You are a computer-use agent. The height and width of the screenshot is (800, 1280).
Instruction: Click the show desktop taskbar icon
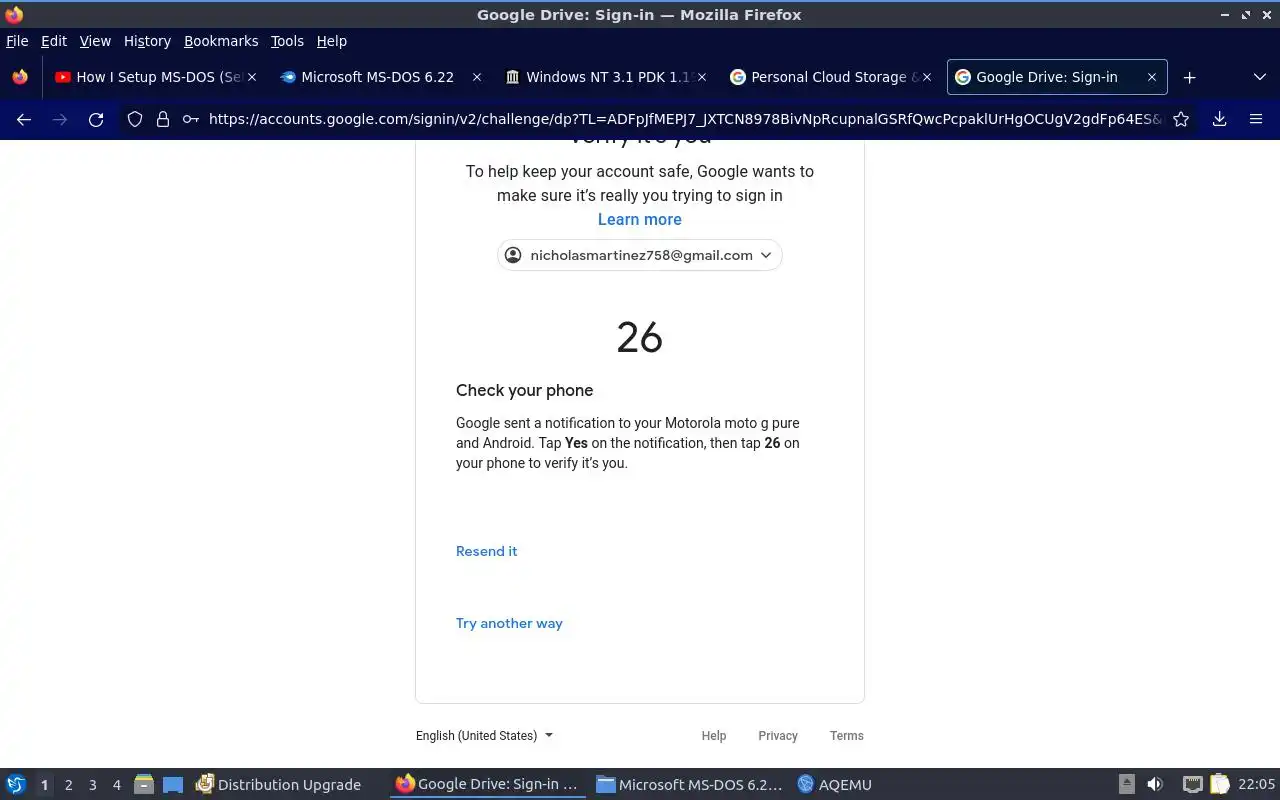tap(173, 785)
